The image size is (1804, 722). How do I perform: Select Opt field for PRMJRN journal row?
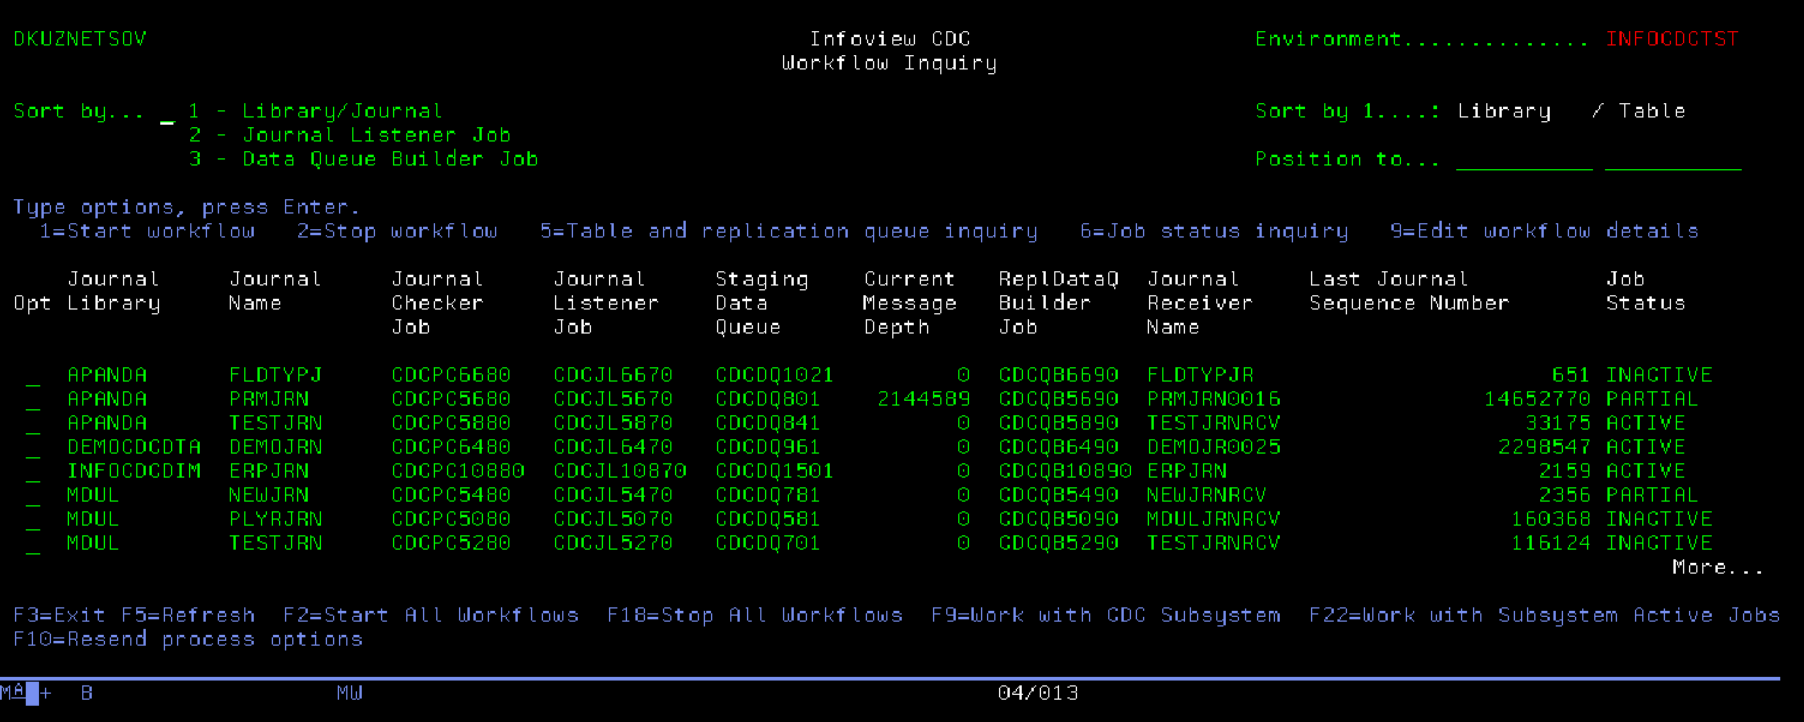(33, 400)
